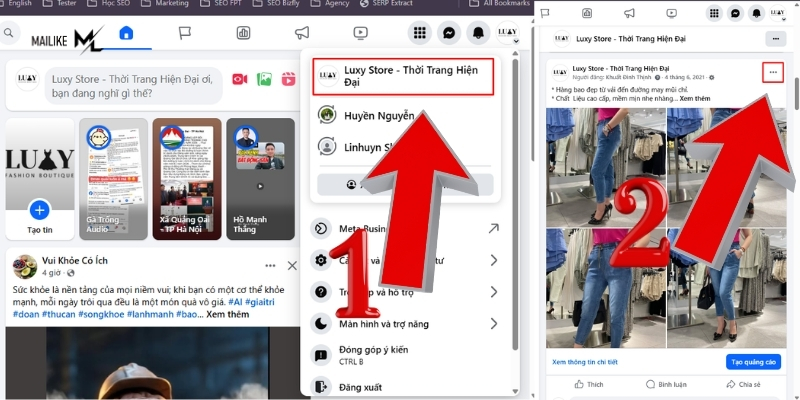Create a reel from composer
Viewport: 800px width, 400px height.
click(x=288, y=79)
